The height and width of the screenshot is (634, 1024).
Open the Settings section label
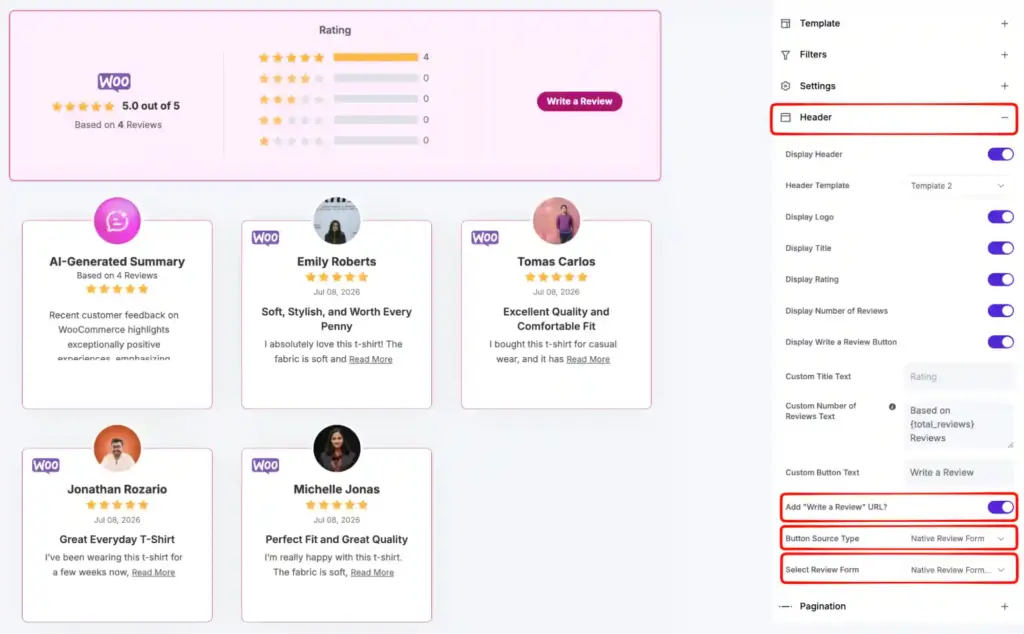pyautogui.click(x=817, y=86)
